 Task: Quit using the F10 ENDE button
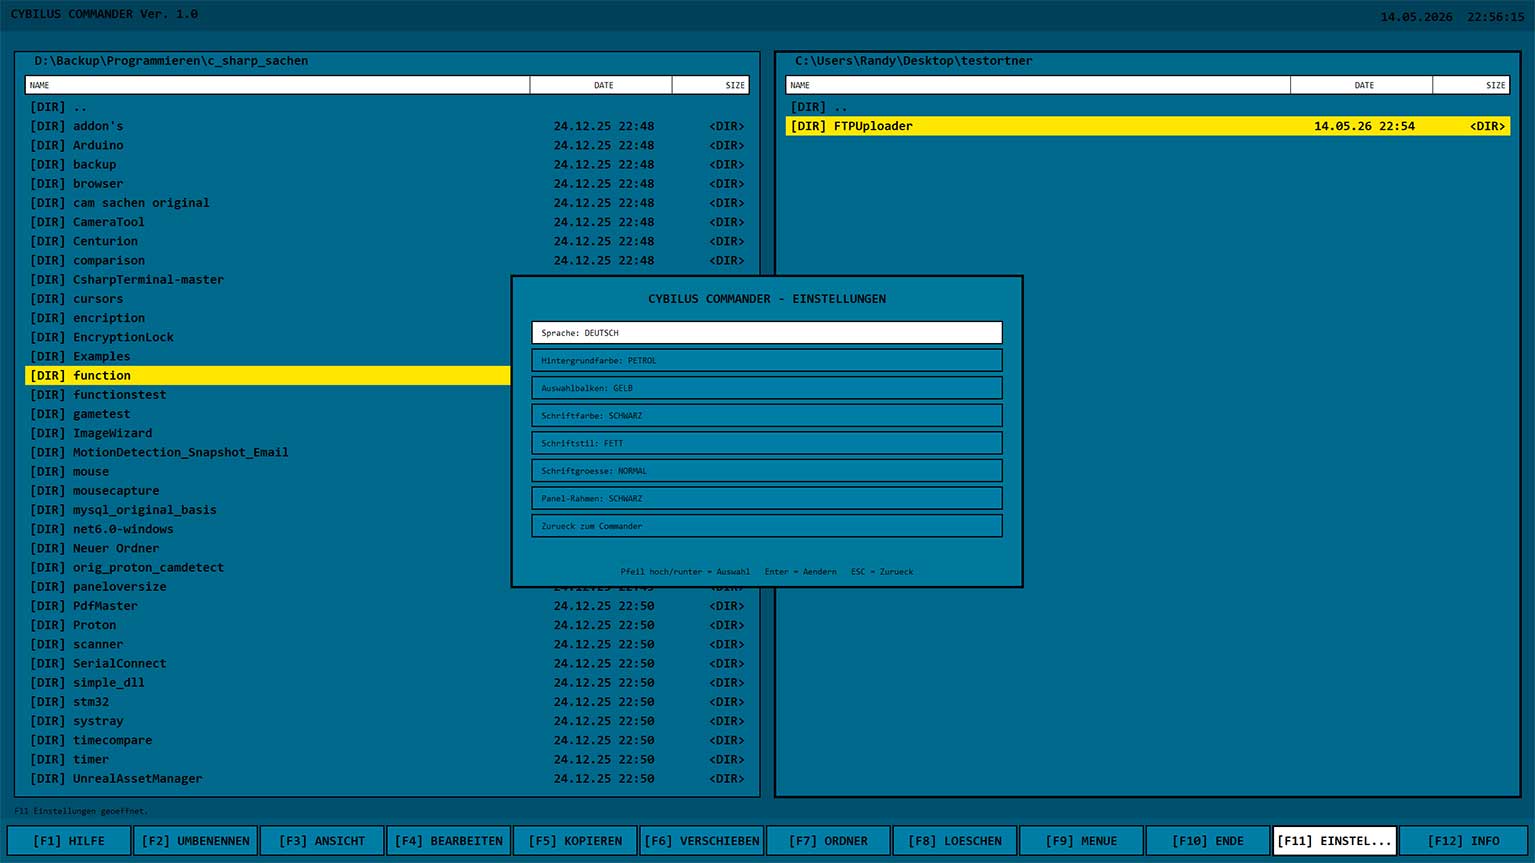[1208, 841]
